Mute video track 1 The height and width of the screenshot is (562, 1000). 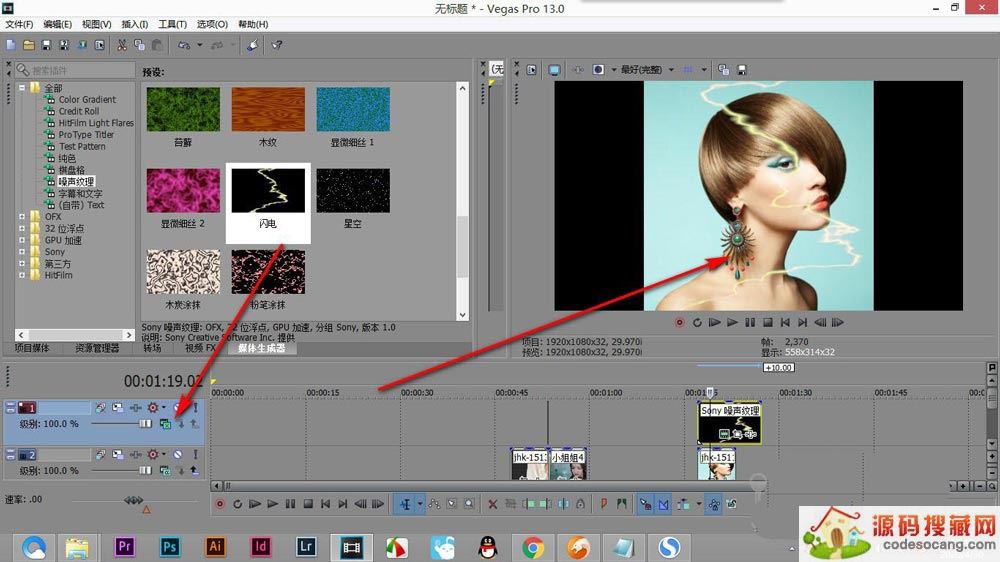(177, 408)
